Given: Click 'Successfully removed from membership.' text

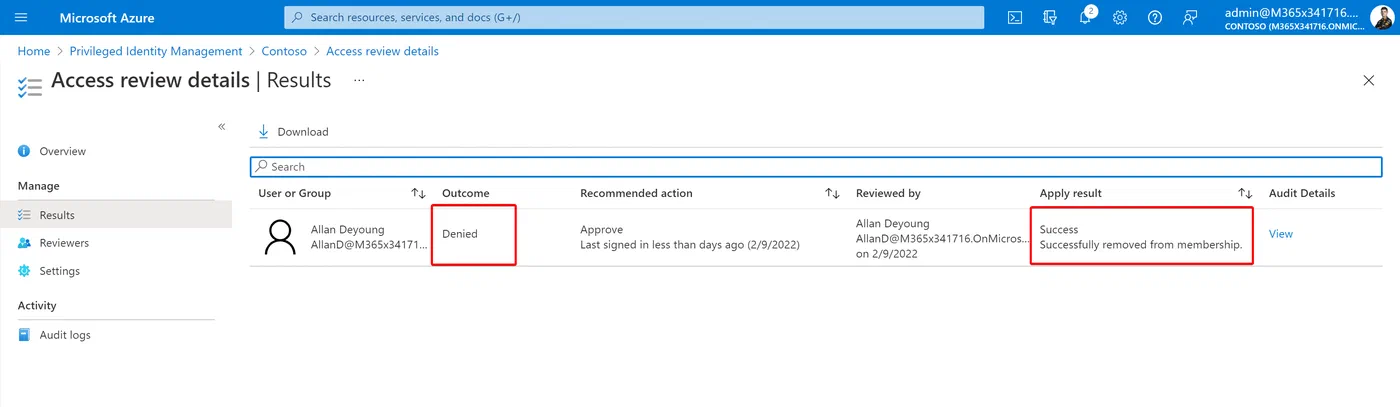Looking at the screenshot, I should click(1141, 245).
